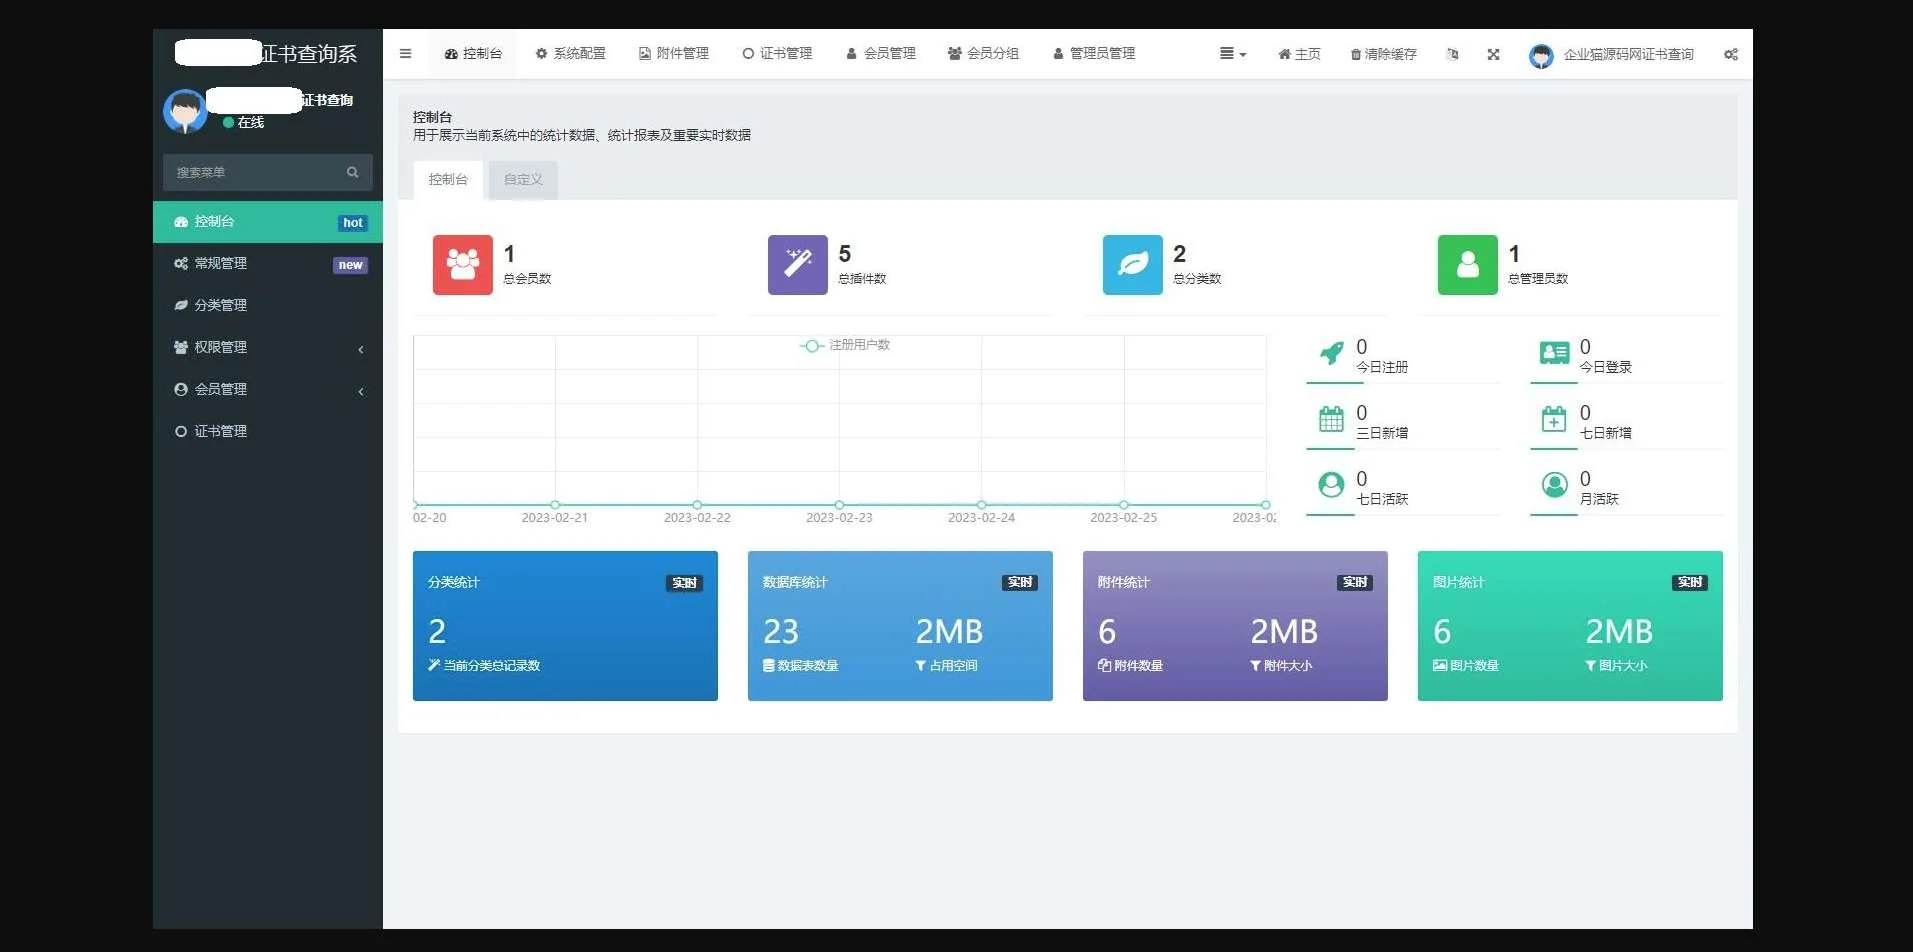Click the purple magic wand 总插件数 icon

[797, 265]
